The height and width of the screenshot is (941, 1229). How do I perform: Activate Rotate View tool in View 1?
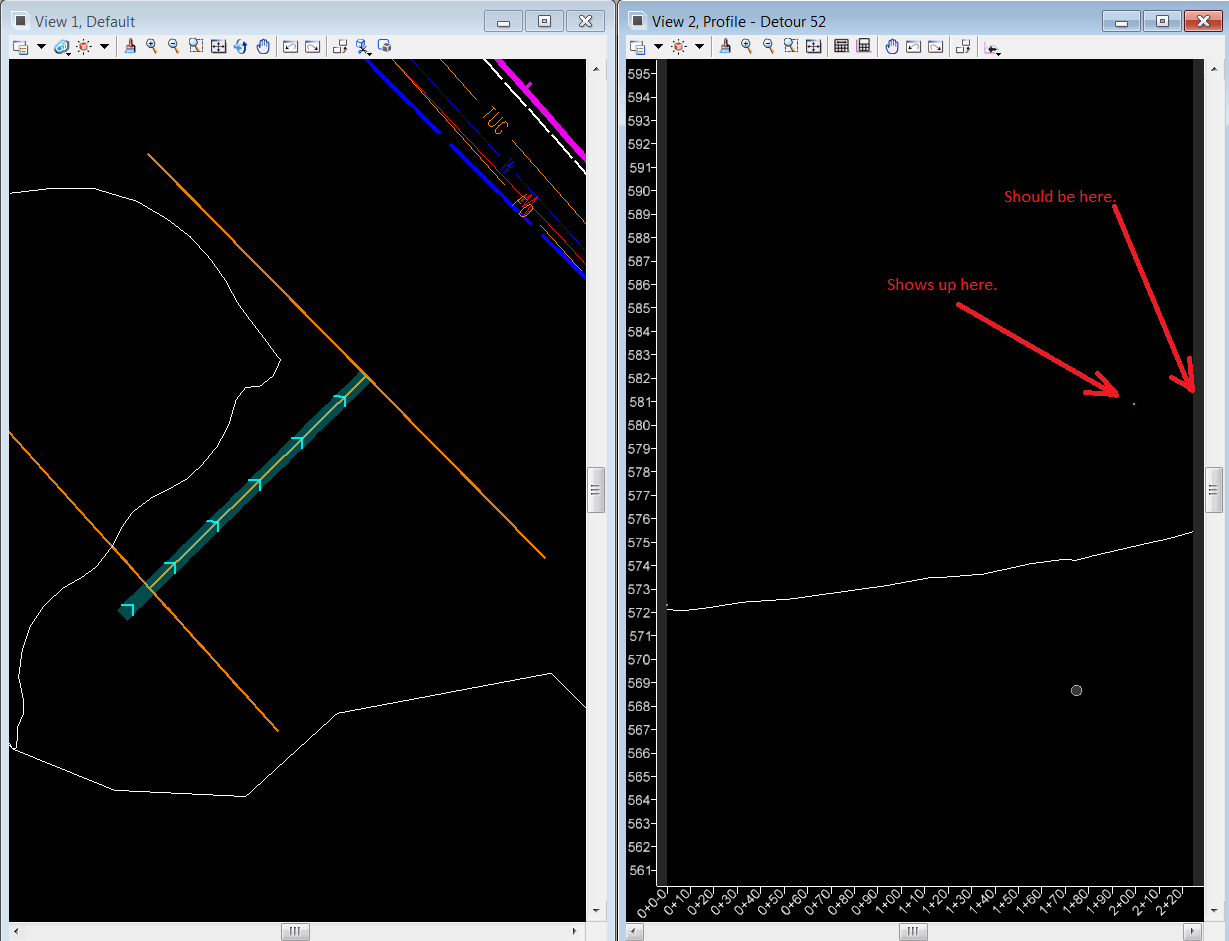coord(240,46)
